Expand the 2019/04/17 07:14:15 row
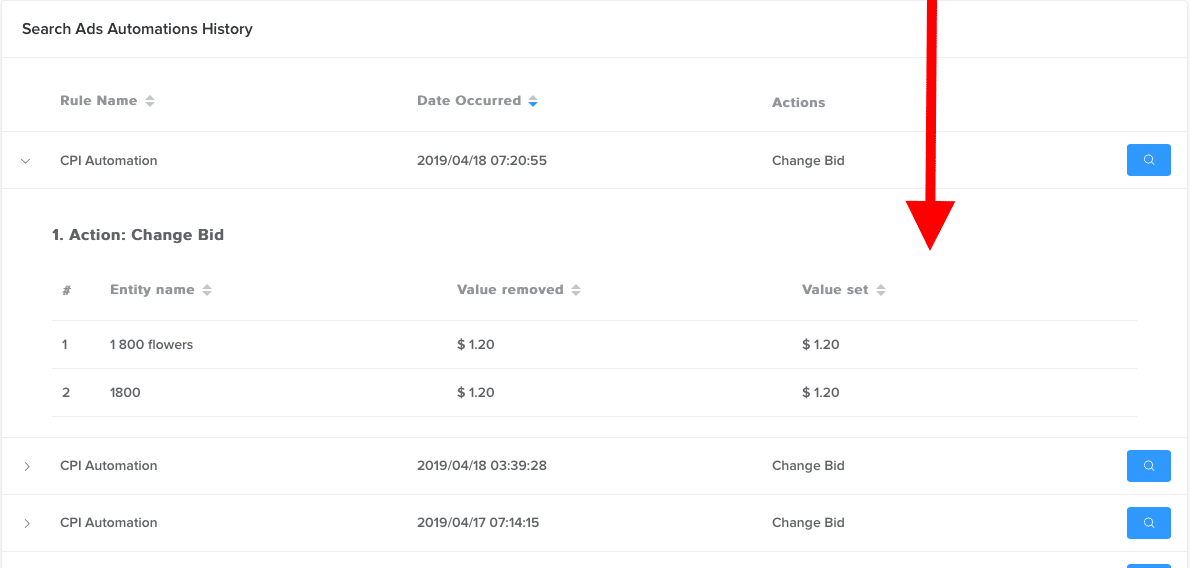 (27, 523)
